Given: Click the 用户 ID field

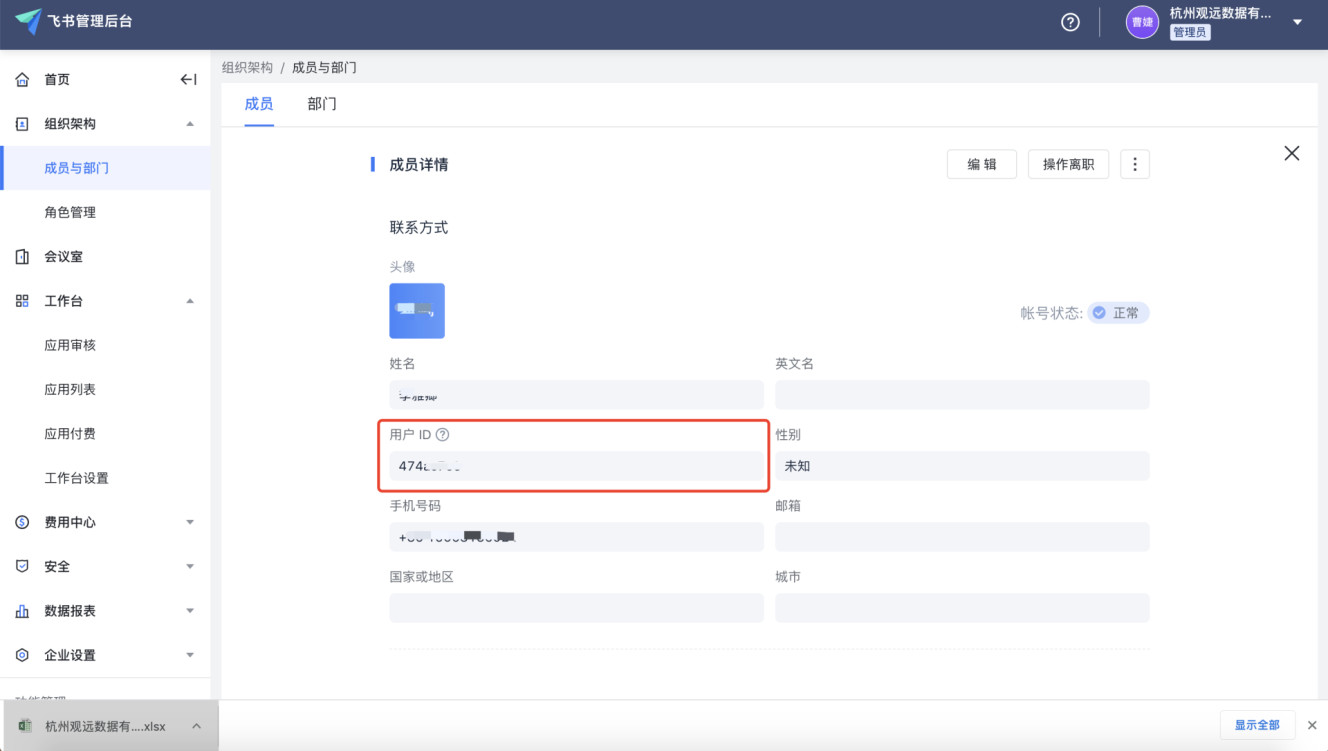Looking at the screenshot, I should [575, 466].
